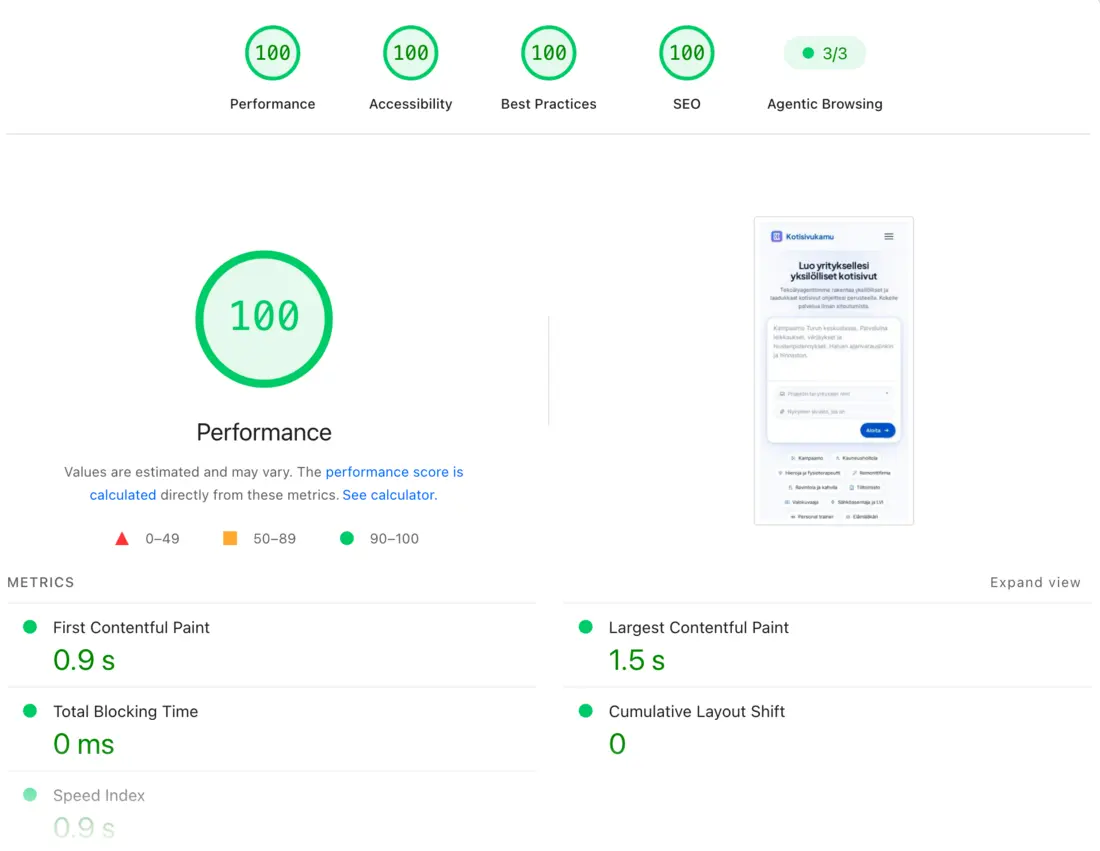Click the '0' Cumulative Layout Shift value
Viewport: 1100px width, 851px height.
tap(617, 744)
